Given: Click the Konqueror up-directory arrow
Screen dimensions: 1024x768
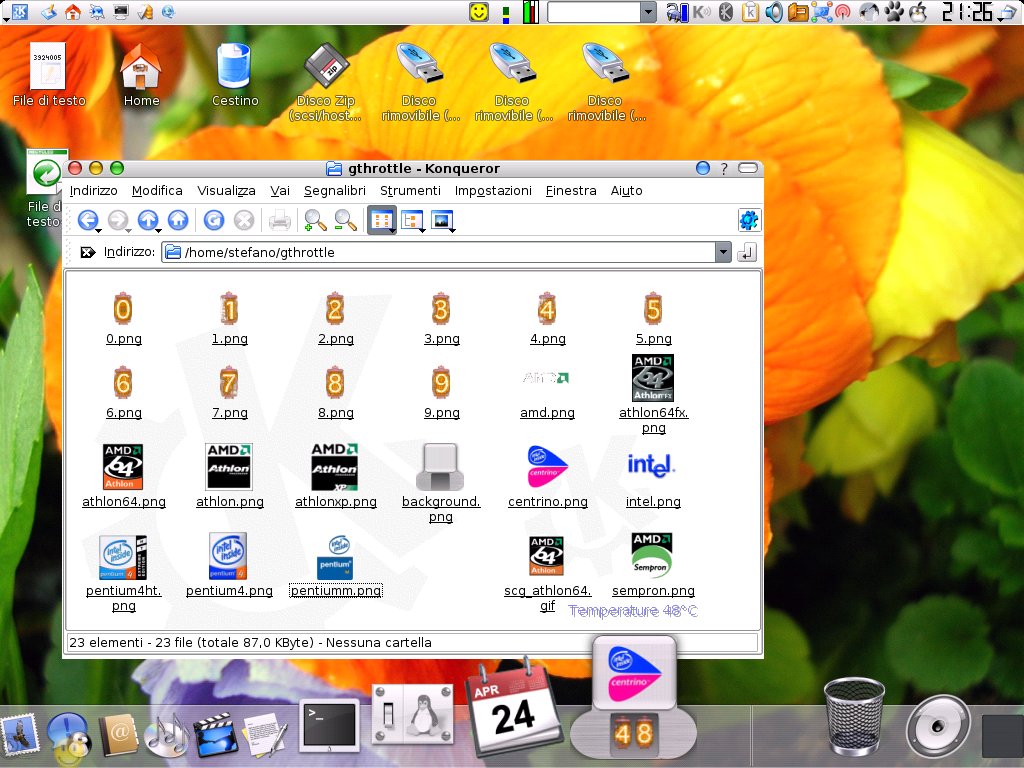Looking at the screenshot, I should 148,220.
